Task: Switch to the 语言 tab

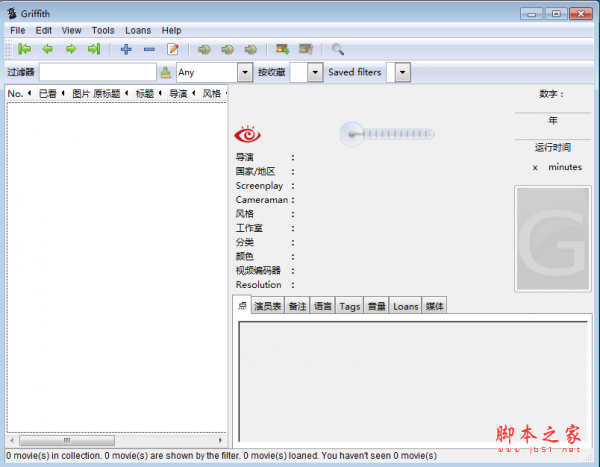Action: 323,306
